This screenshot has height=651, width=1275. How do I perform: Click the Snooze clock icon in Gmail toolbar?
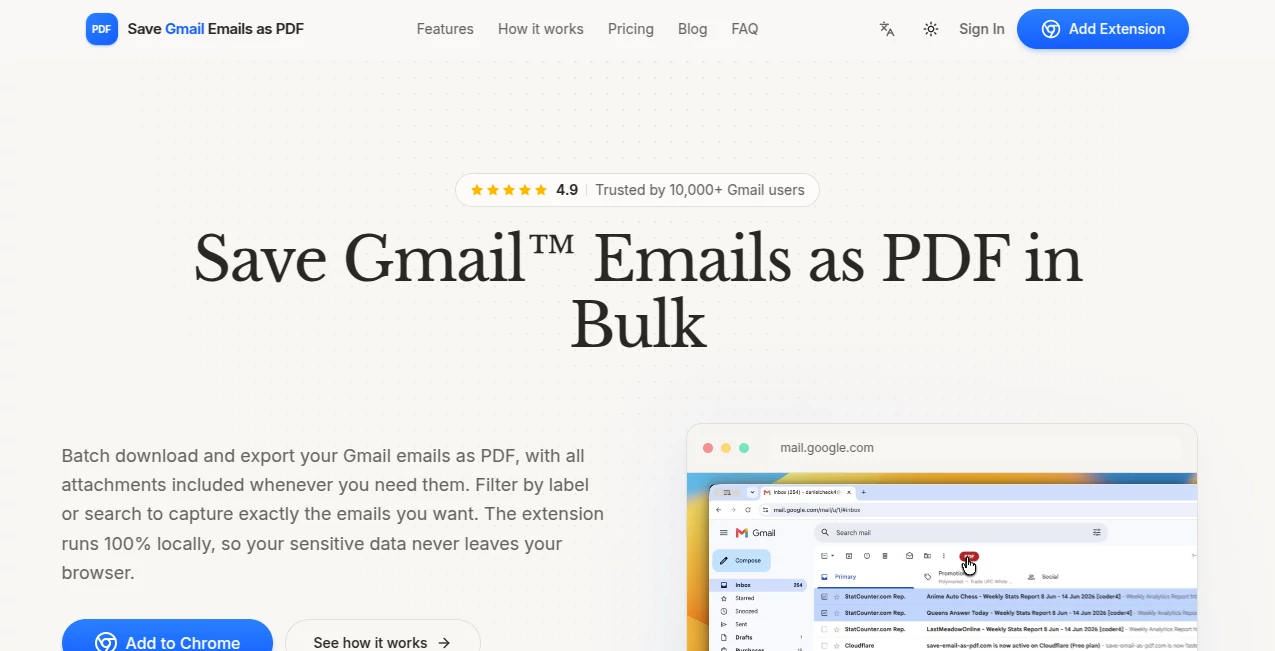(x=867, y=556)
